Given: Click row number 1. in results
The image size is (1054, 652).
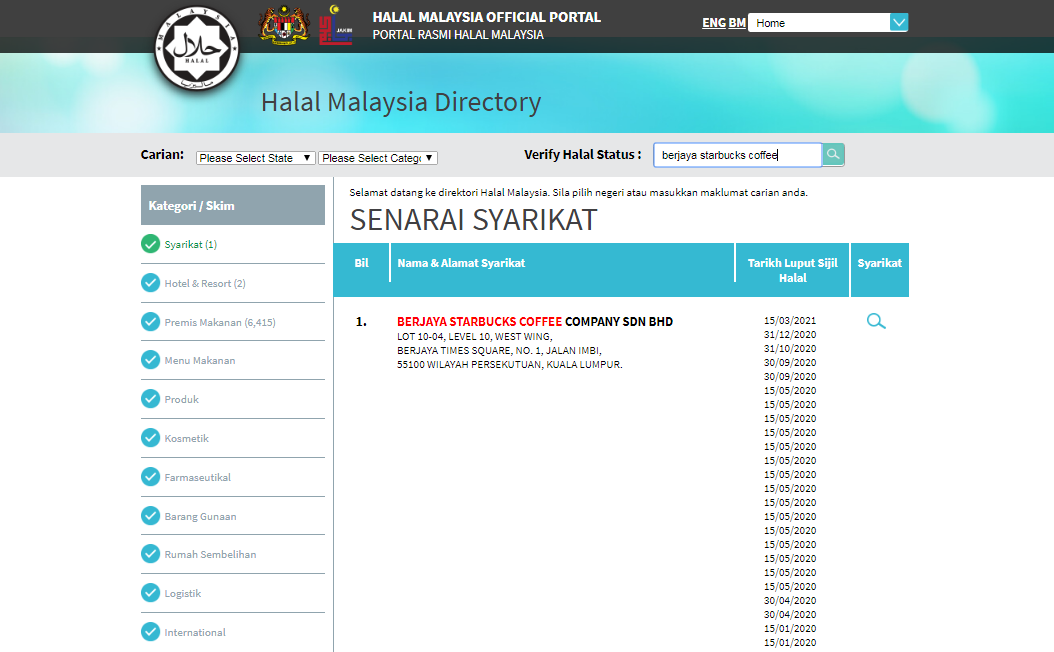Looking at the screenshot, I should [361, 322].
